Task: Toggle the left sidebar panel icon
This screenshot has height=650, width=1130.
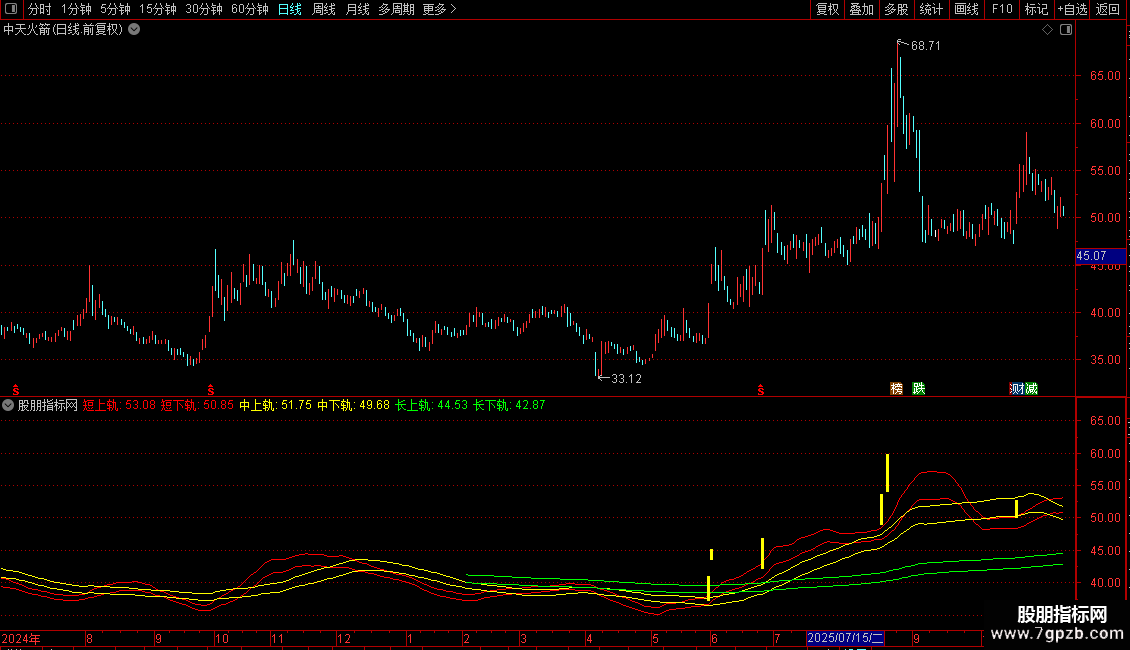Action: (11, 9)
